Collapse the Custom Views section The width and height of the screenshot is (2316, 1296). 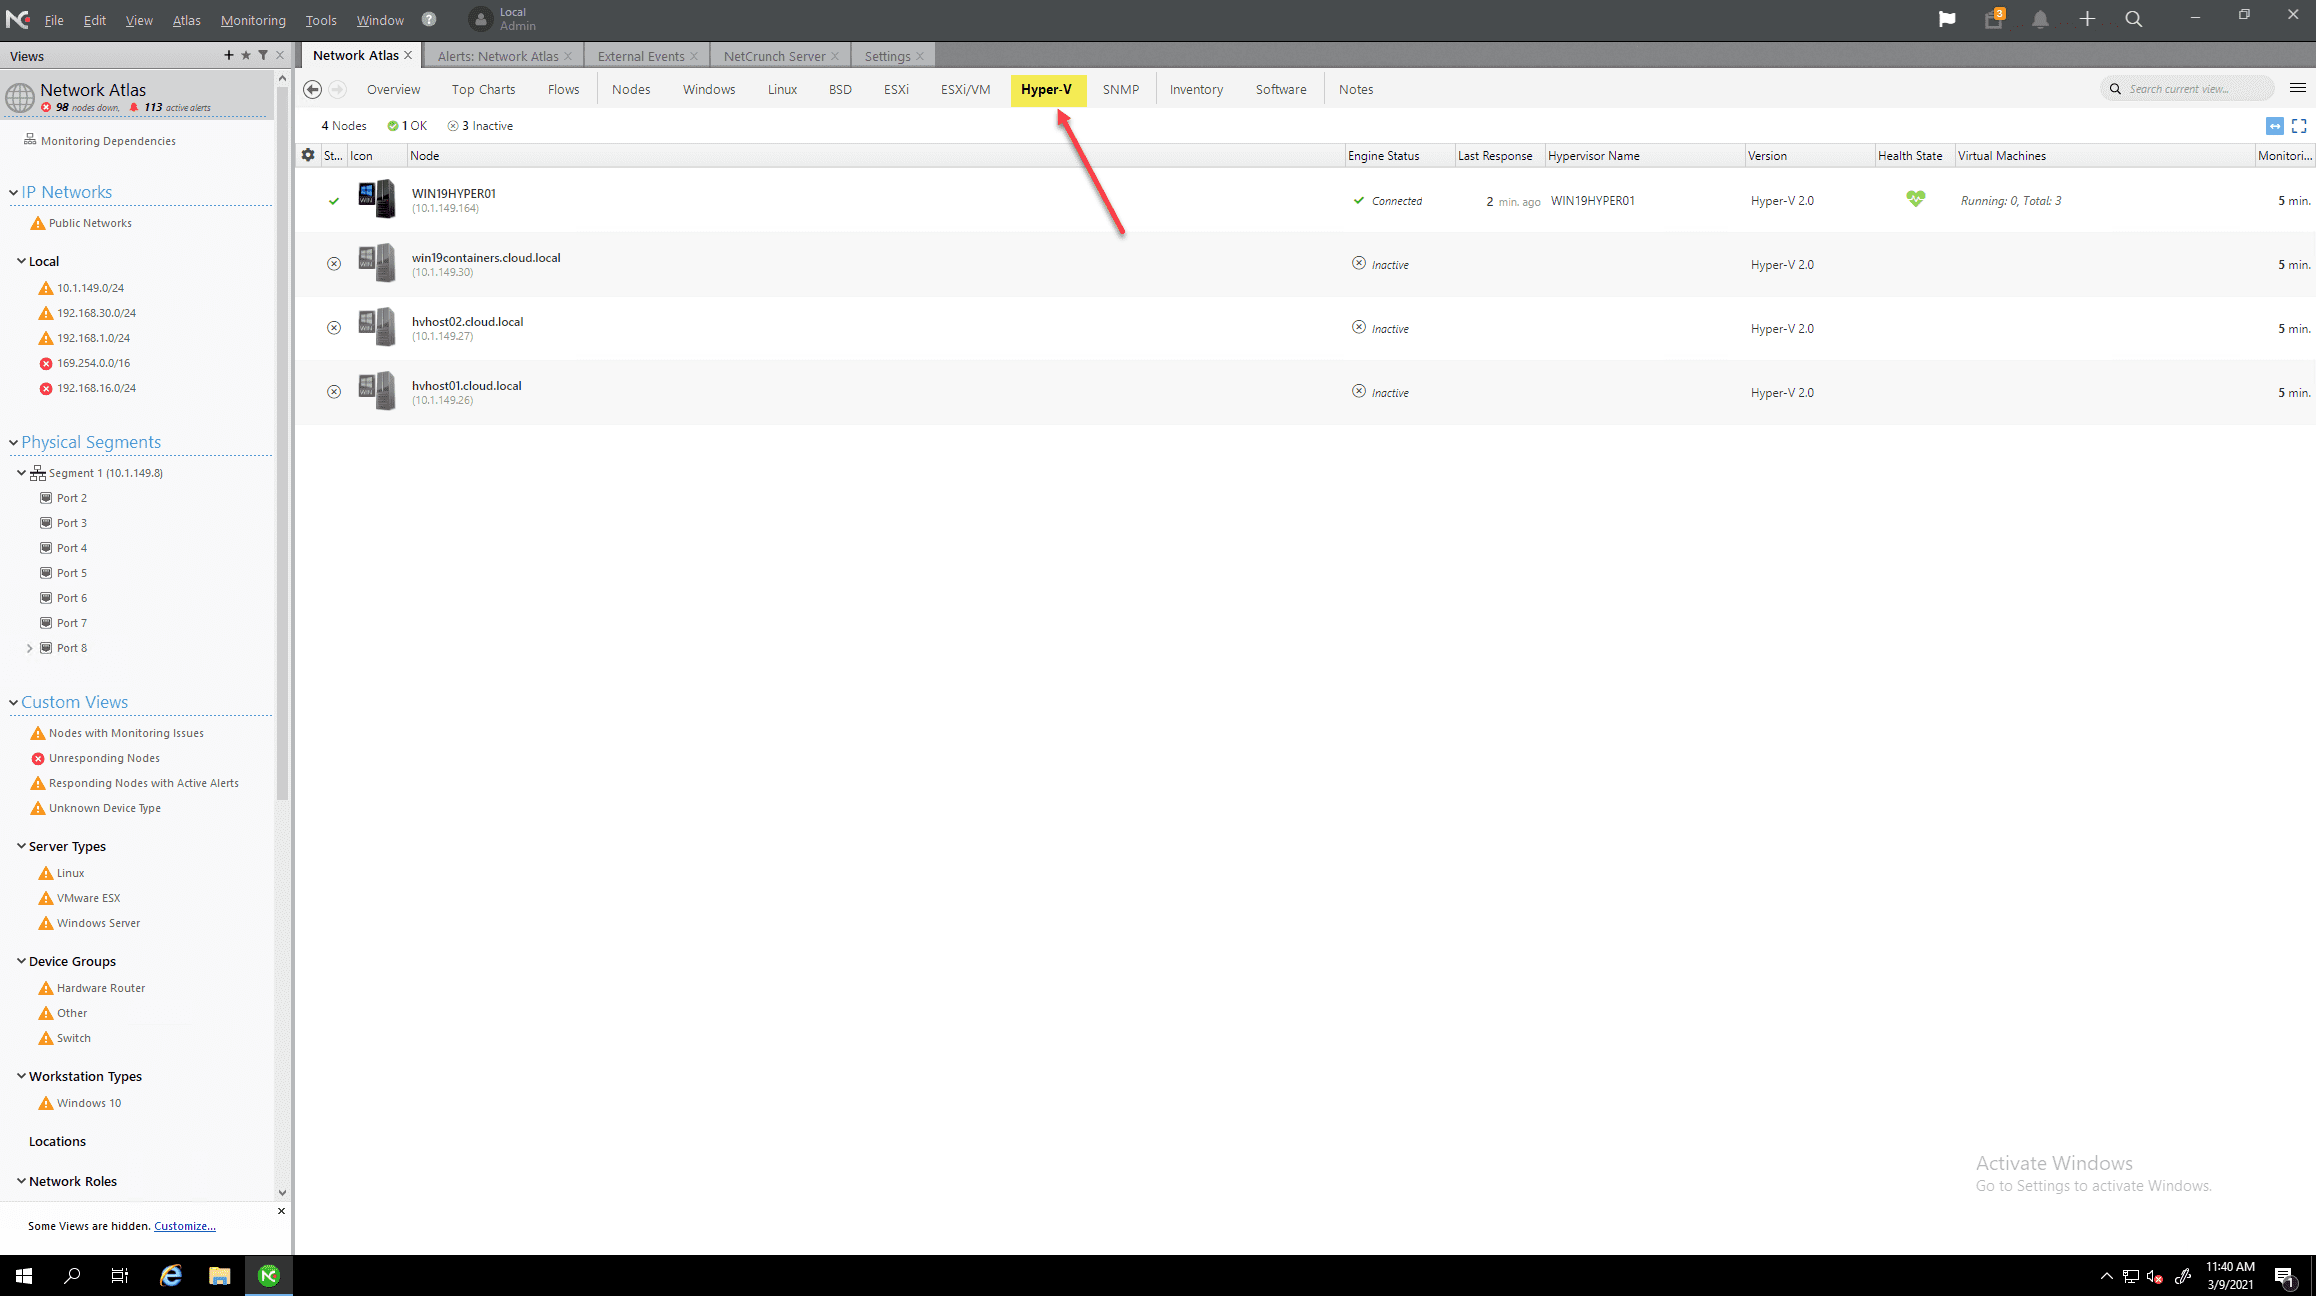(x=14, y=702)
